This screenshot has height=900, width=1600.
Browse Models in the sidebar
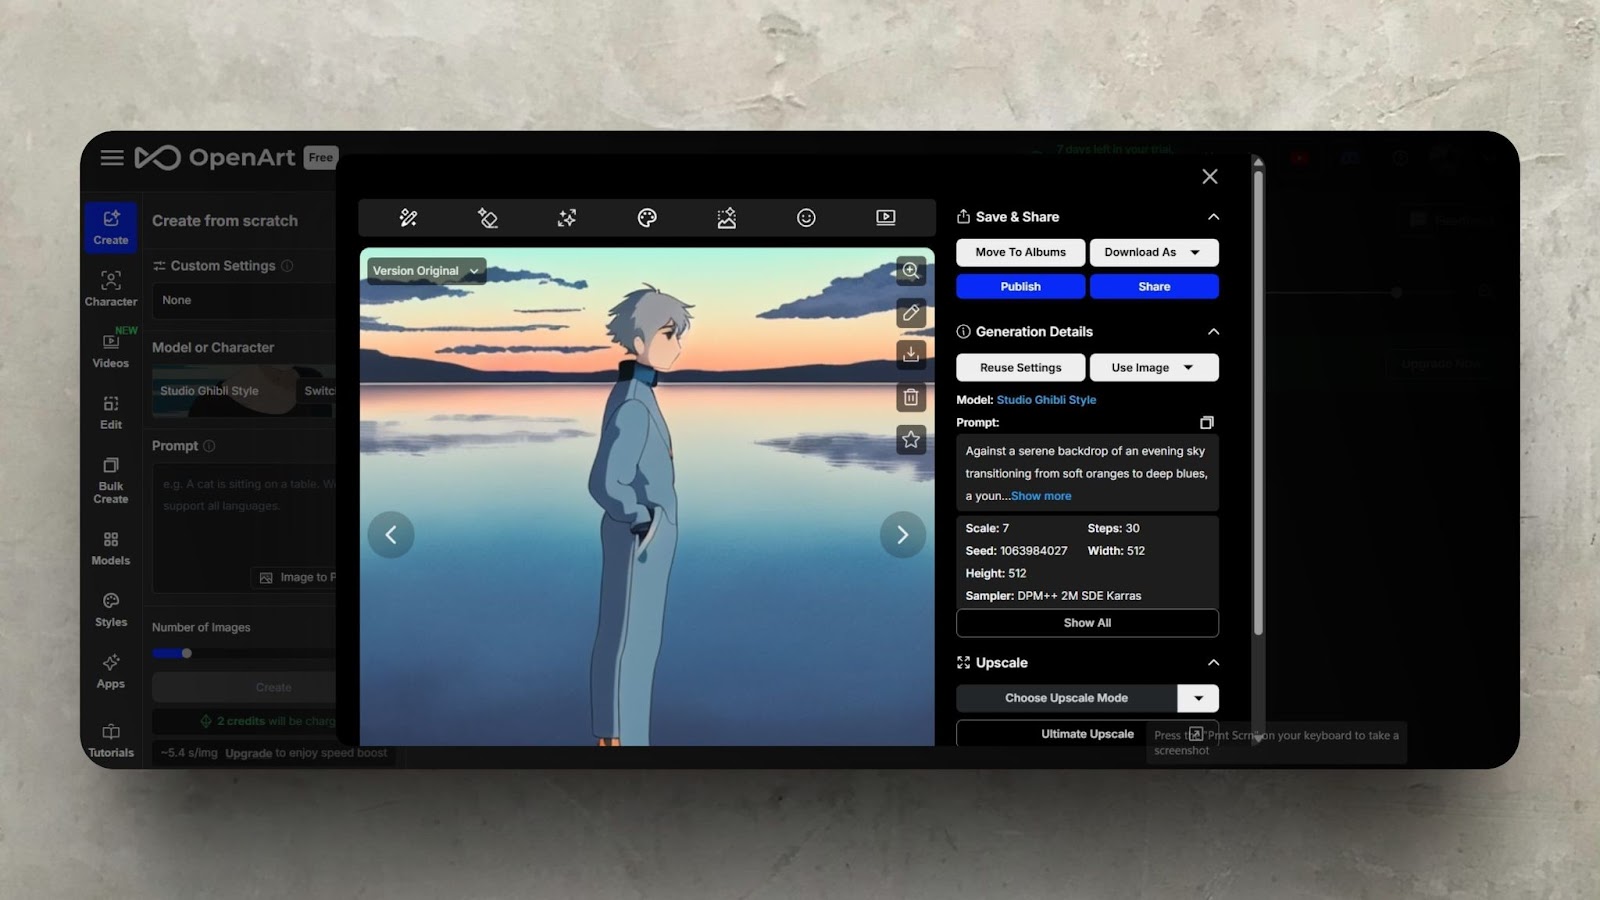click(111, 548)
